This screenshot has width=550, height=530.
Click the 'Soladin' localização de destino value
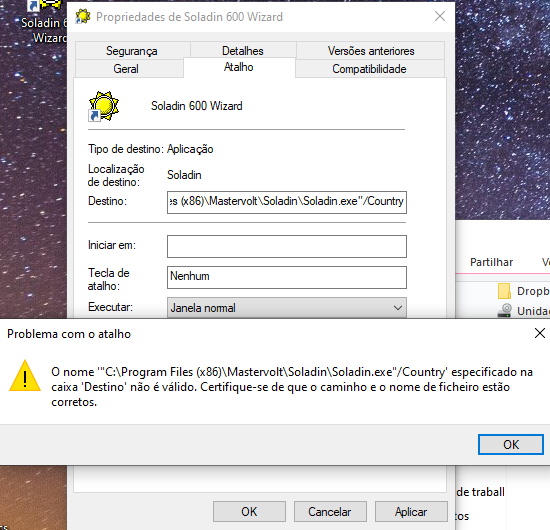pyautogui.click(x=184, y=175)
